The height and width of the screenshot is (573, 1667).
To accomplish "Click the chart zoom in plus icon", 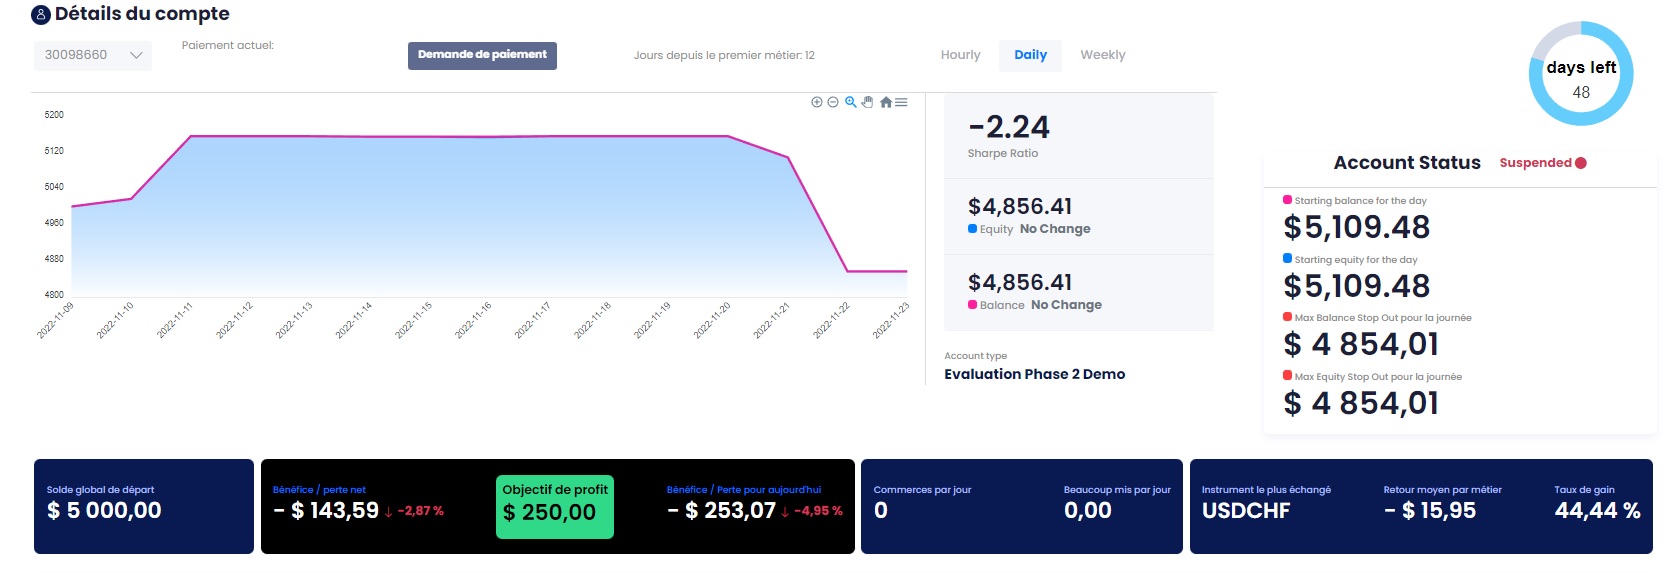I will [x=817, y=102].
